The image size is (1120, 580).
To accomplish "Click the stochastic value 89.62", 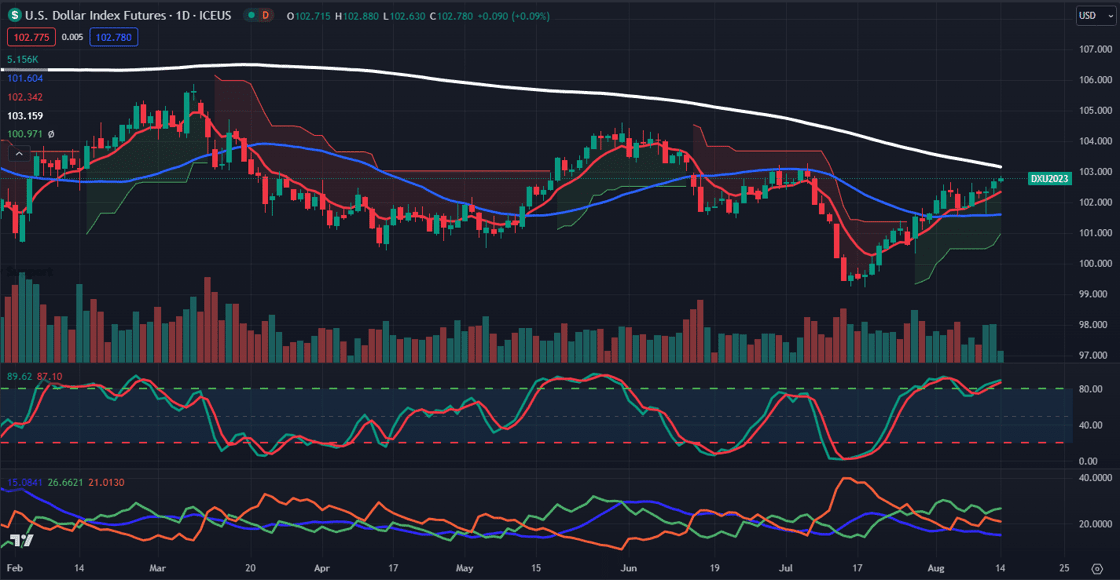I will tap(19, 376).
